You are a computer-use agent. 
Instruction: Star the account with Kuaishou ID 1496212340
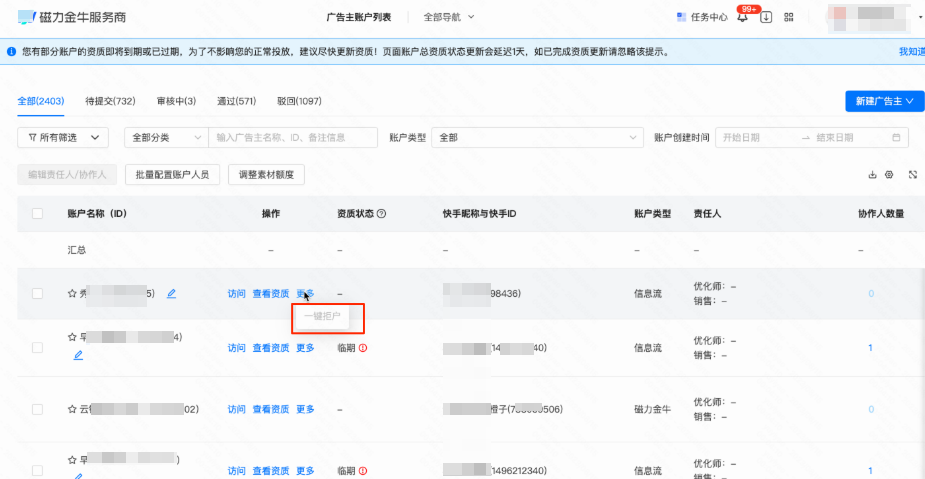point(73,459)
